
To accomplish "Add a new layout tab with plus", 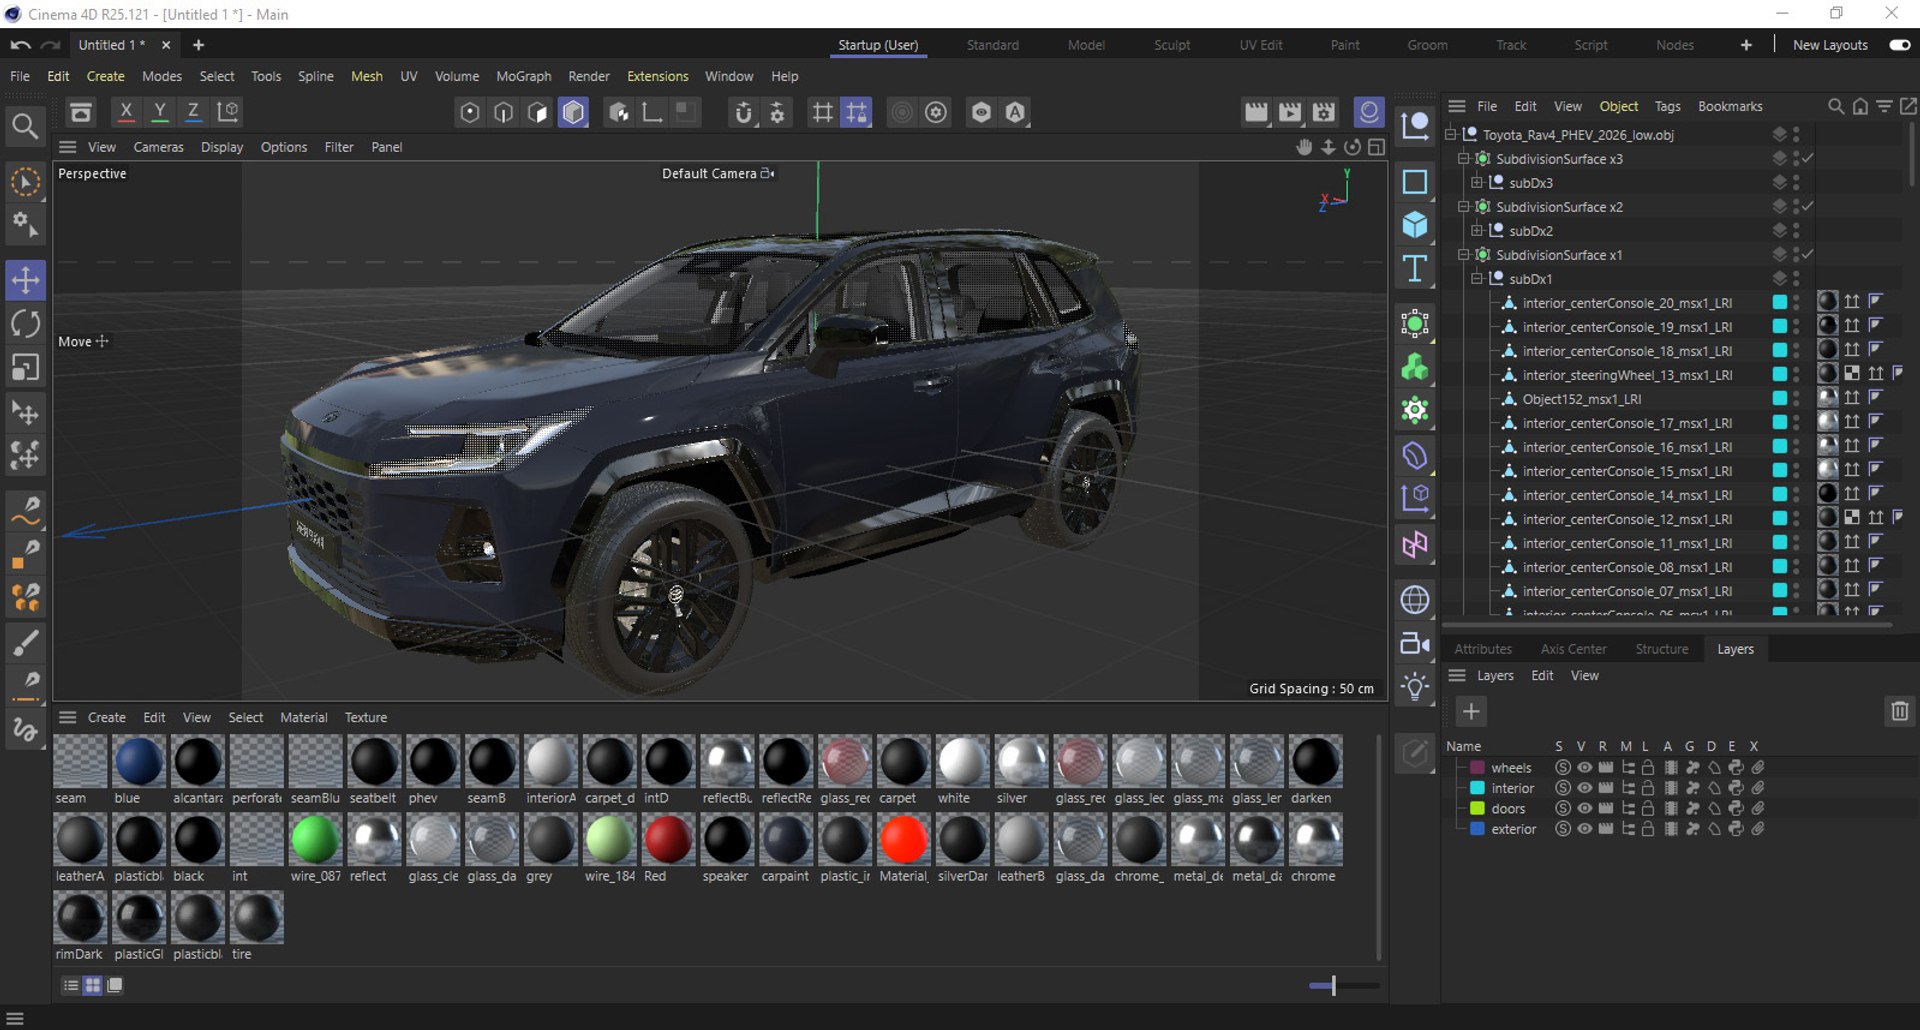I will click(1746, 45).
